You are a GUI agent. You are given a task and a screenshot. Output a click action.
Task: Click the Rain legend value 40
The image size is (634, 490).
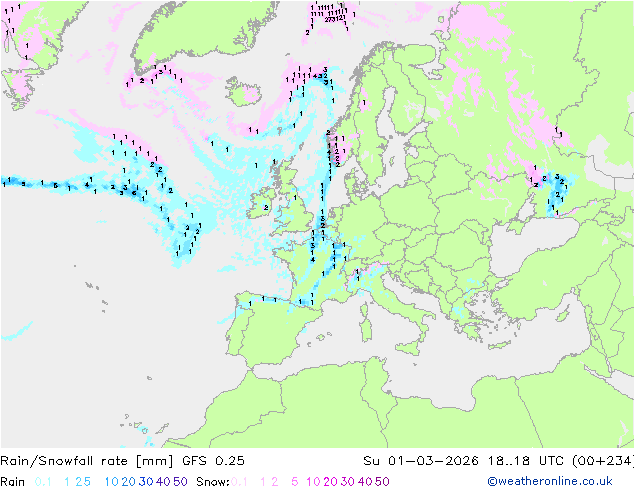coord(163,482)
